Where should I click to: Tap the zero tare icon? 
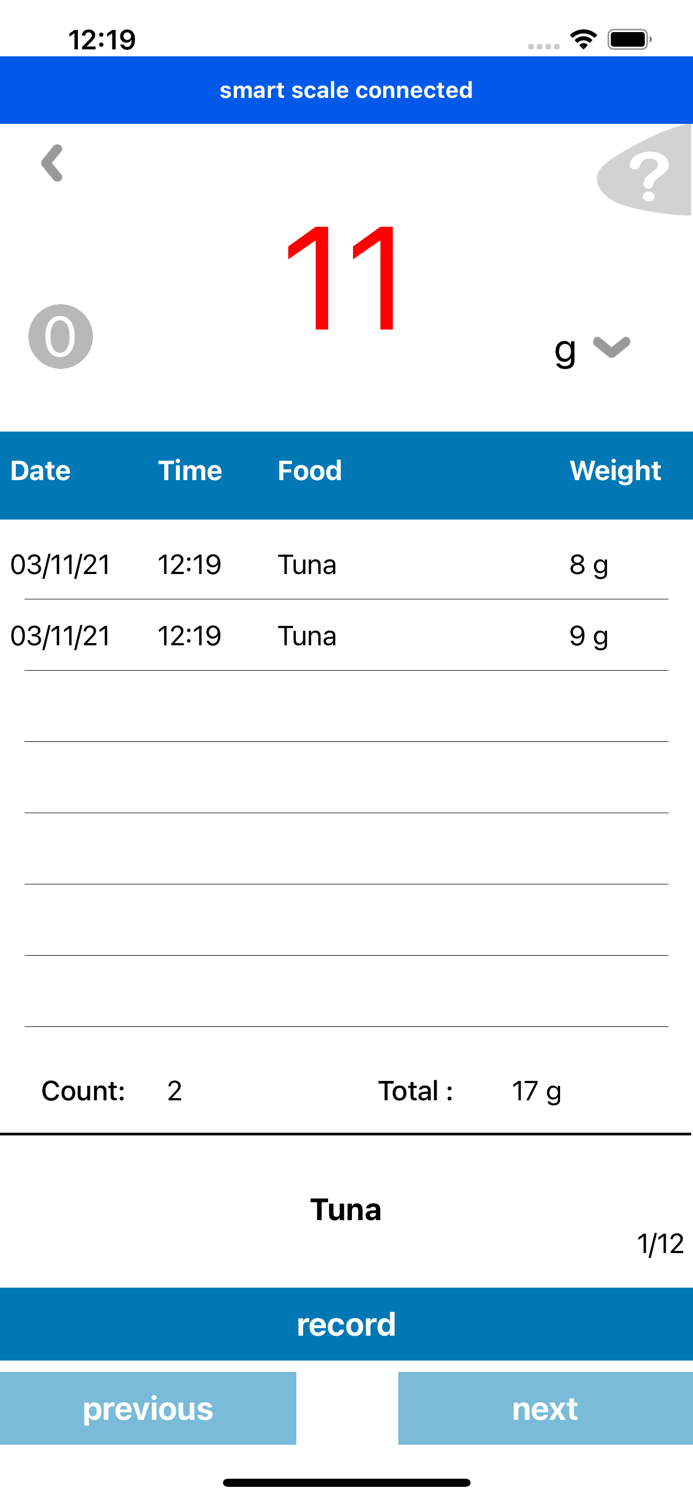[60, 336]
